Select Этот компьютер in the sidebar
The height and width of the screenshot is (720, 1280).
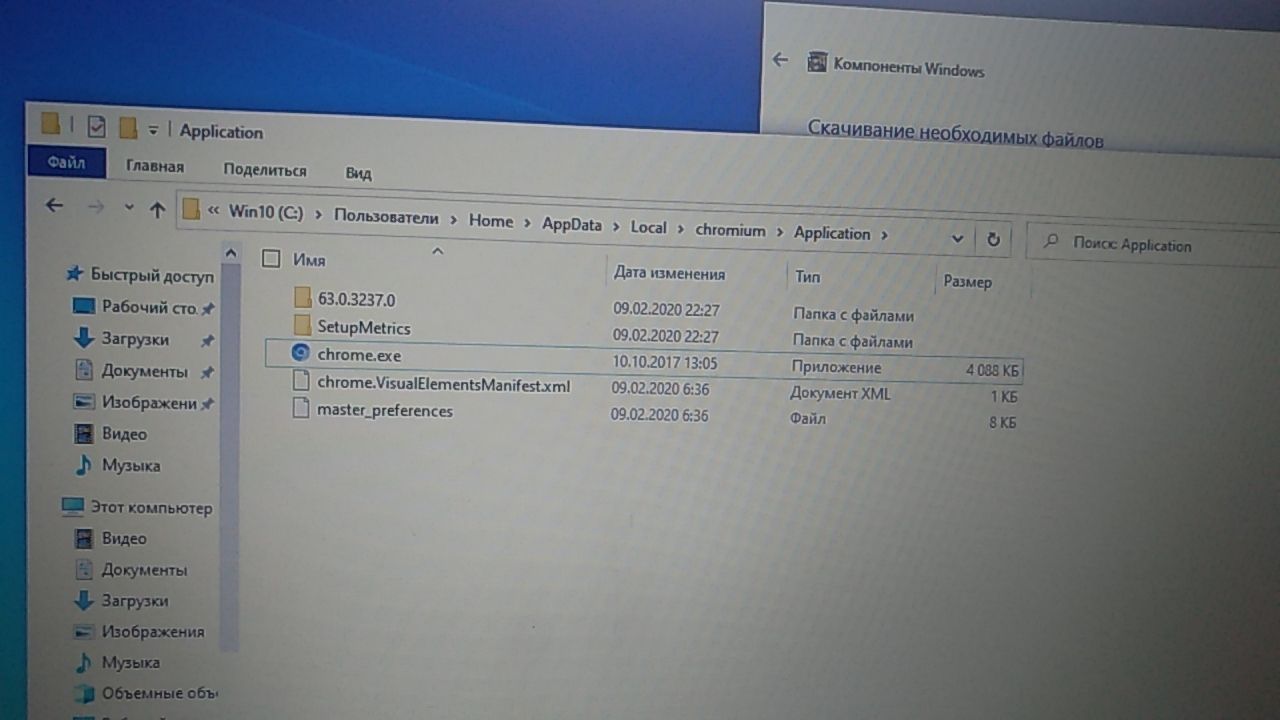click(151, 507)
